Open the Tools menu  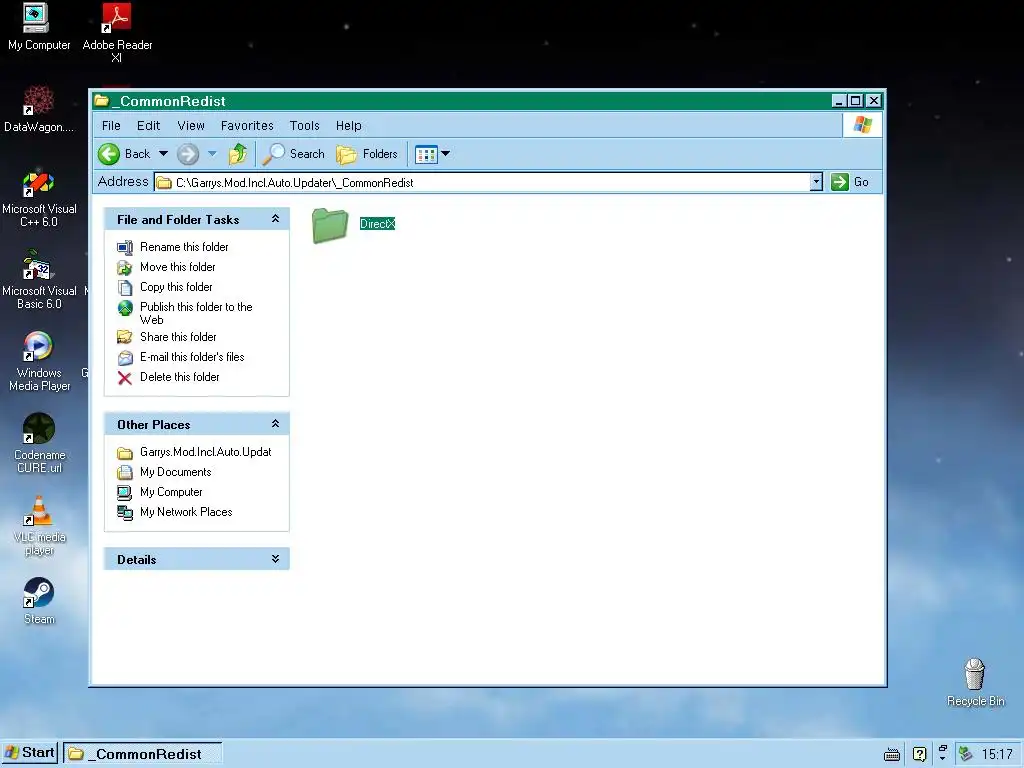pos(304,125)
